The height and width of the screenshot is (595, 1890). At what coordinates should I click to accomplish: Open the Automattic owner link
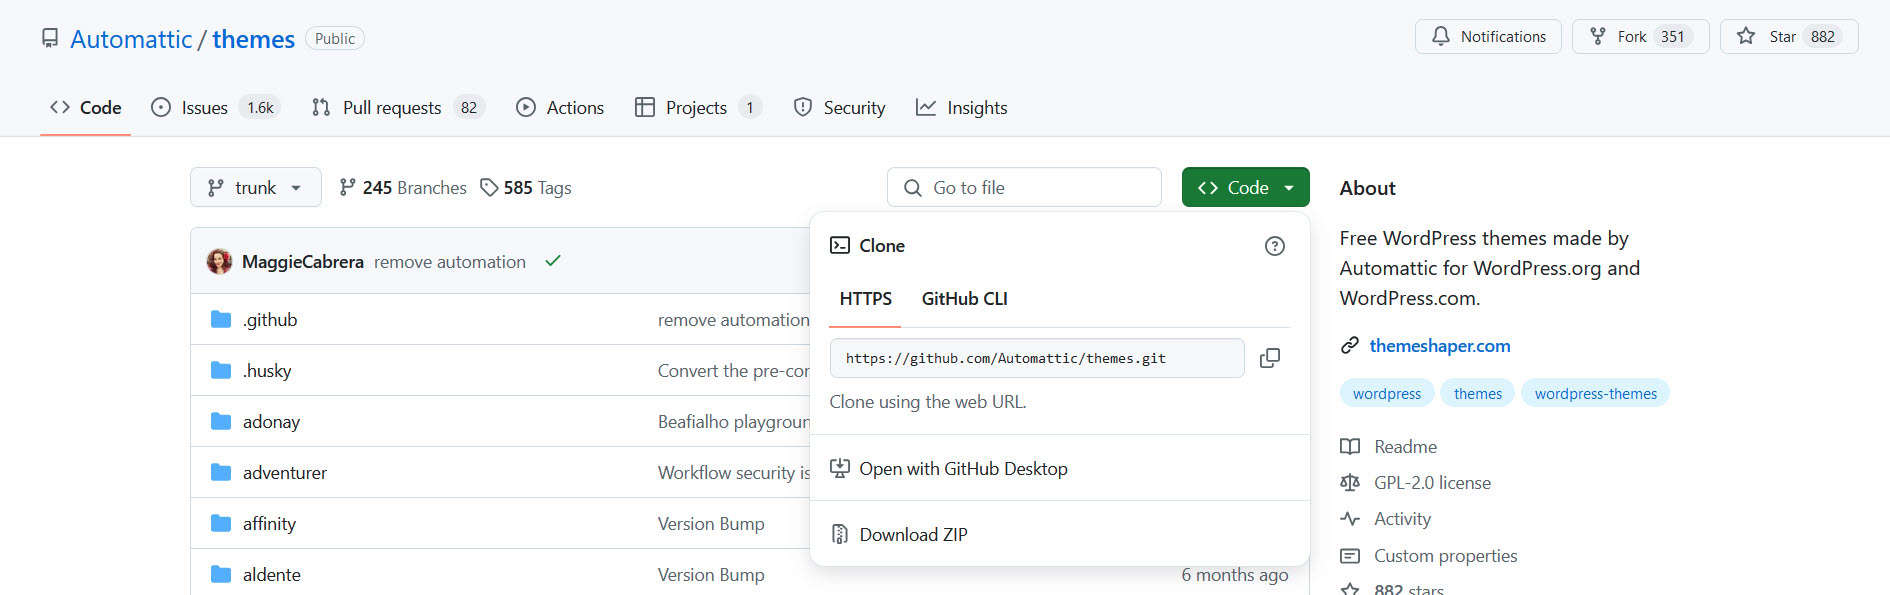click(x=131, y=39)
